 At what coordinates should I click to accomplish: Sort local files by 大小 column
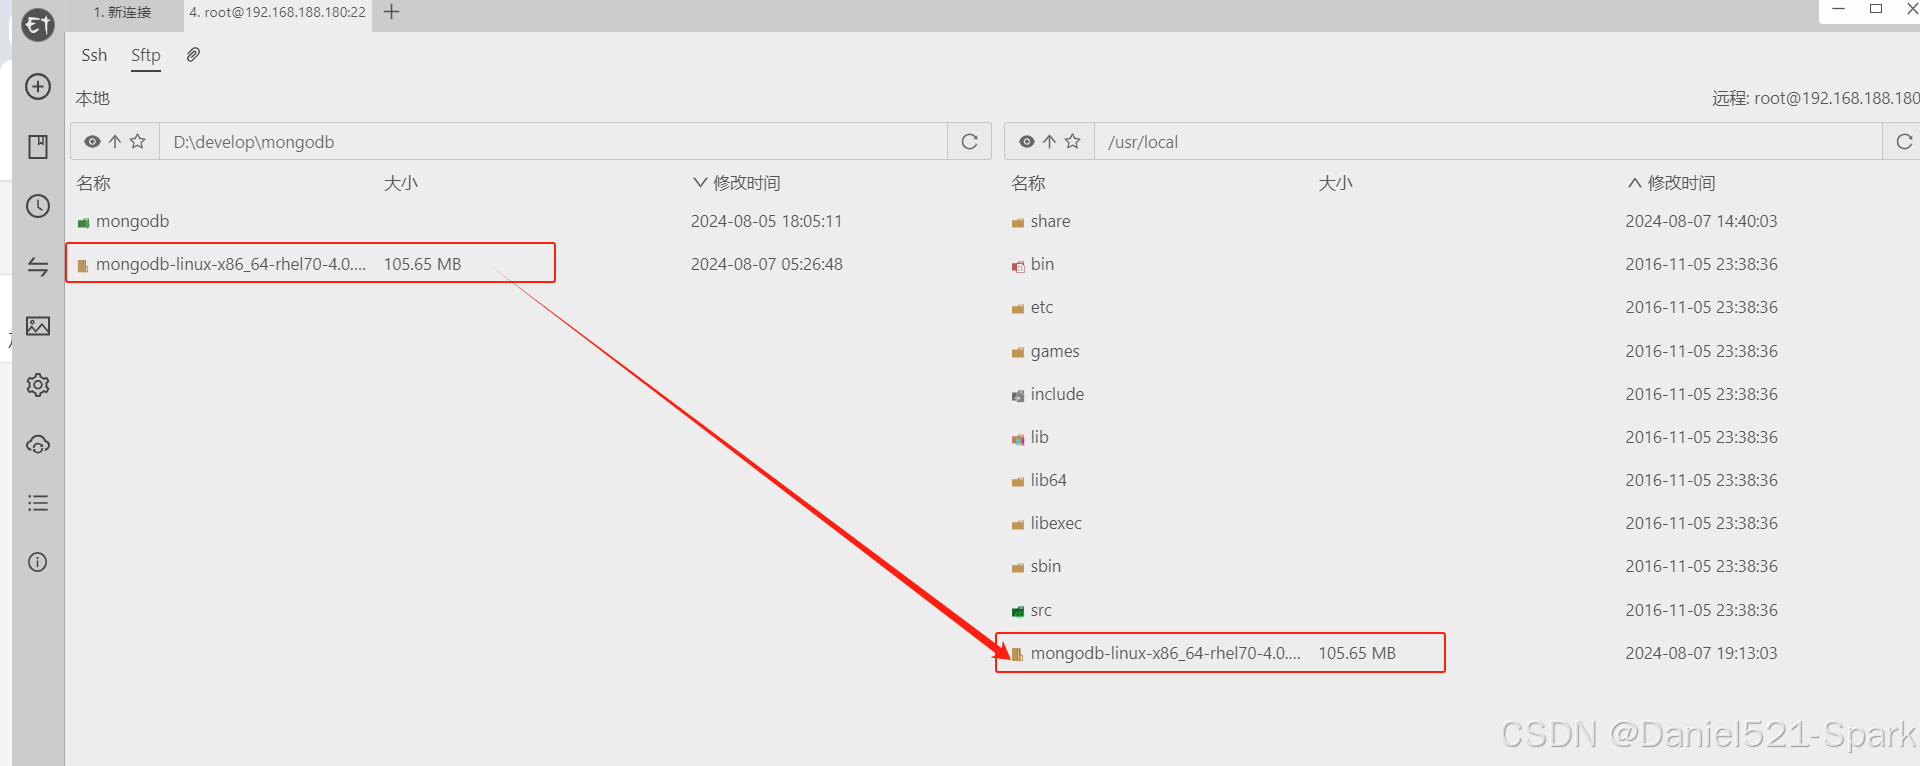click(x=401, y=183)
